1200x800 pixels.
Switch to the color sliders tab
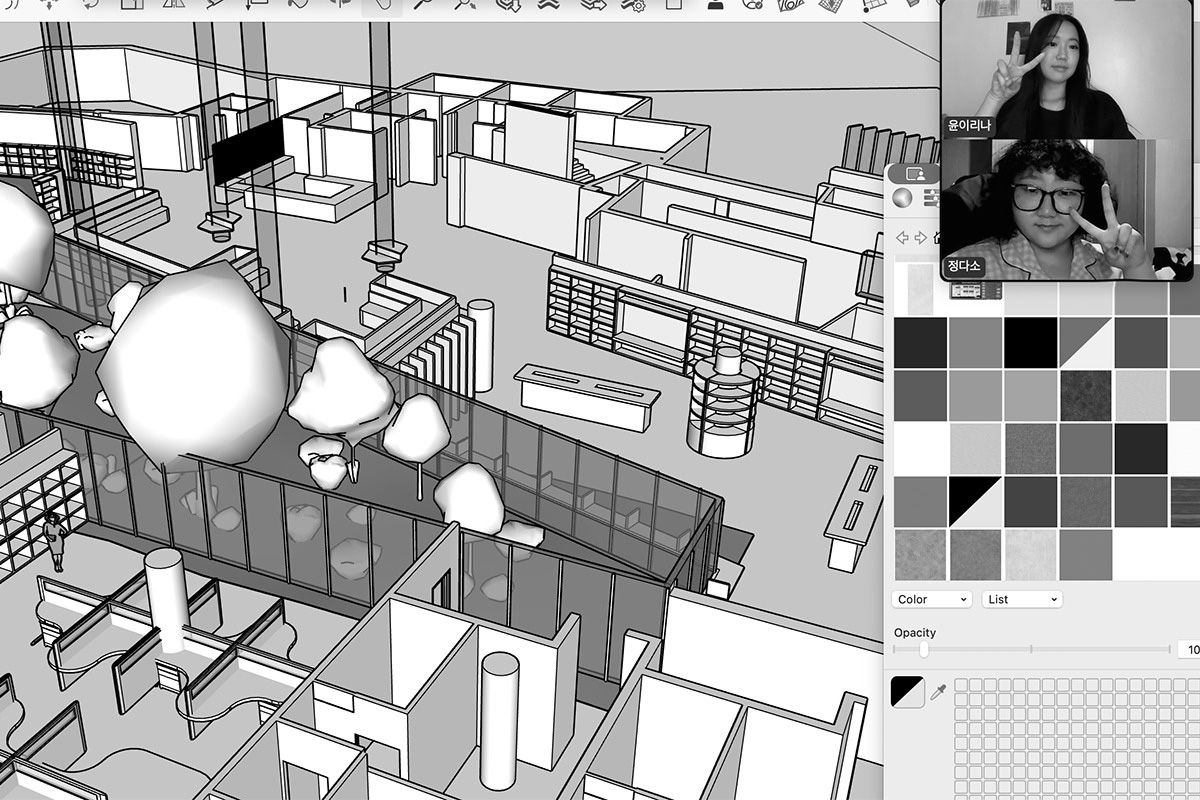tap(931, 198)
